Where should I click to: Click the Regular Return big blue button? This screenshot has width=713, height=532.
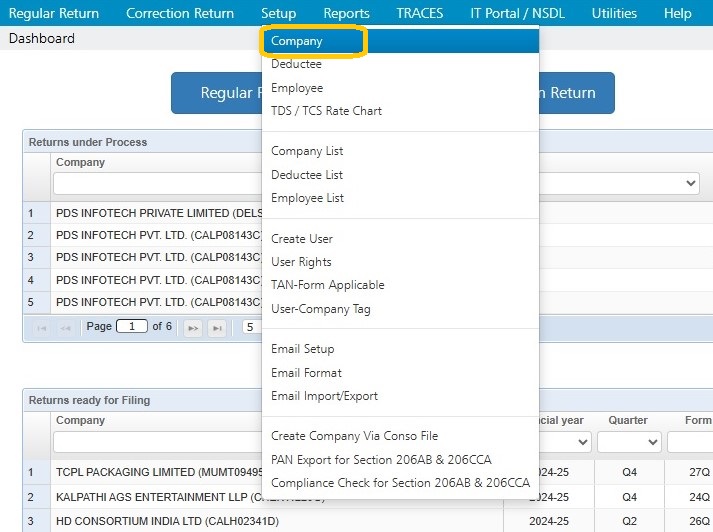pyautogui.click(x=217, y=93)
